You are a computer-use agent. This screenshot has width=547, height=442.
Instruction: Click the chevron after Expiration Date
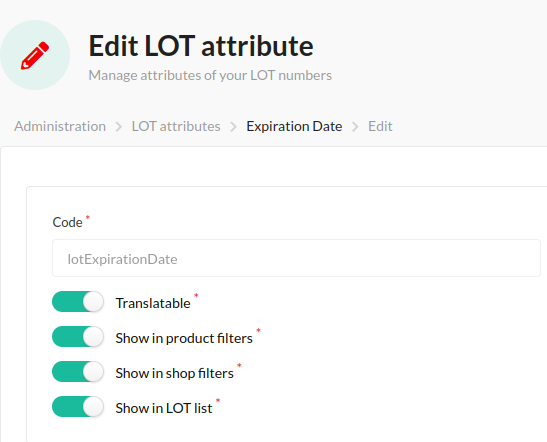click(355, 127)
